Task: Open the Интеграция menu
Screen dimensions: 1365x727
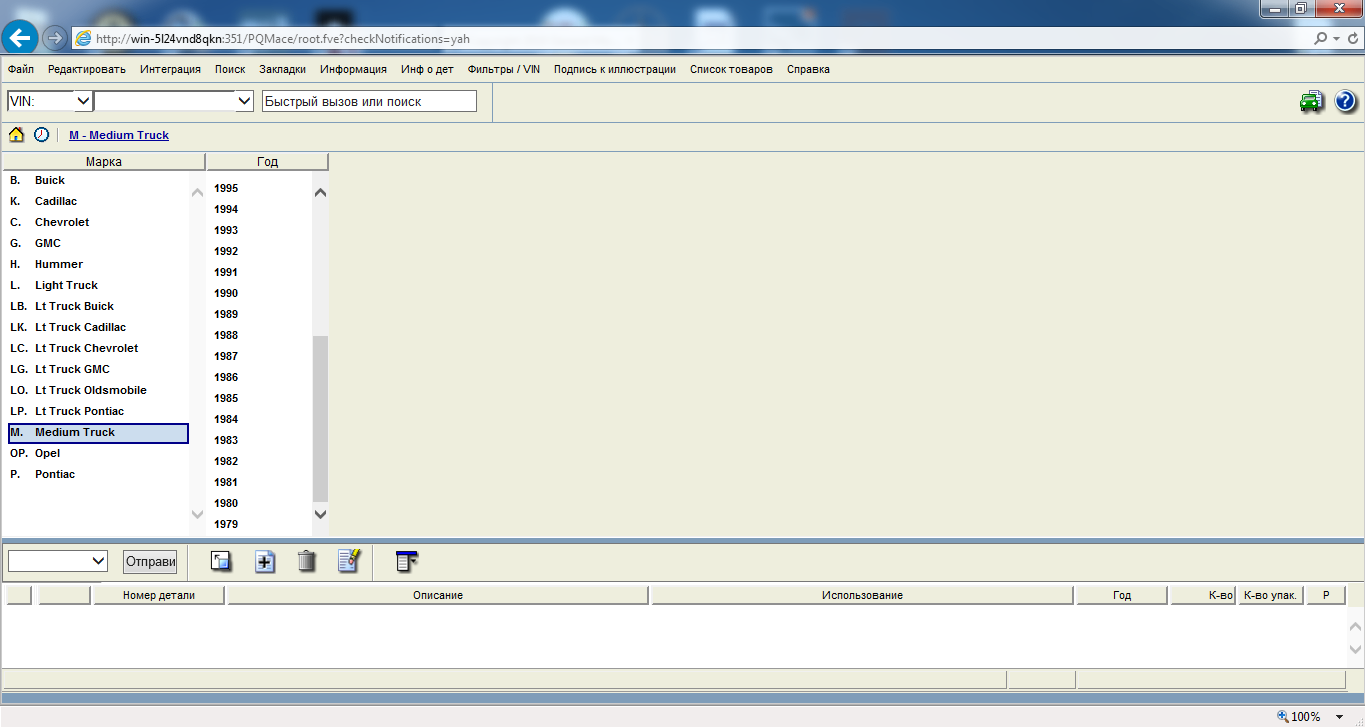Action: pos(171,69)
